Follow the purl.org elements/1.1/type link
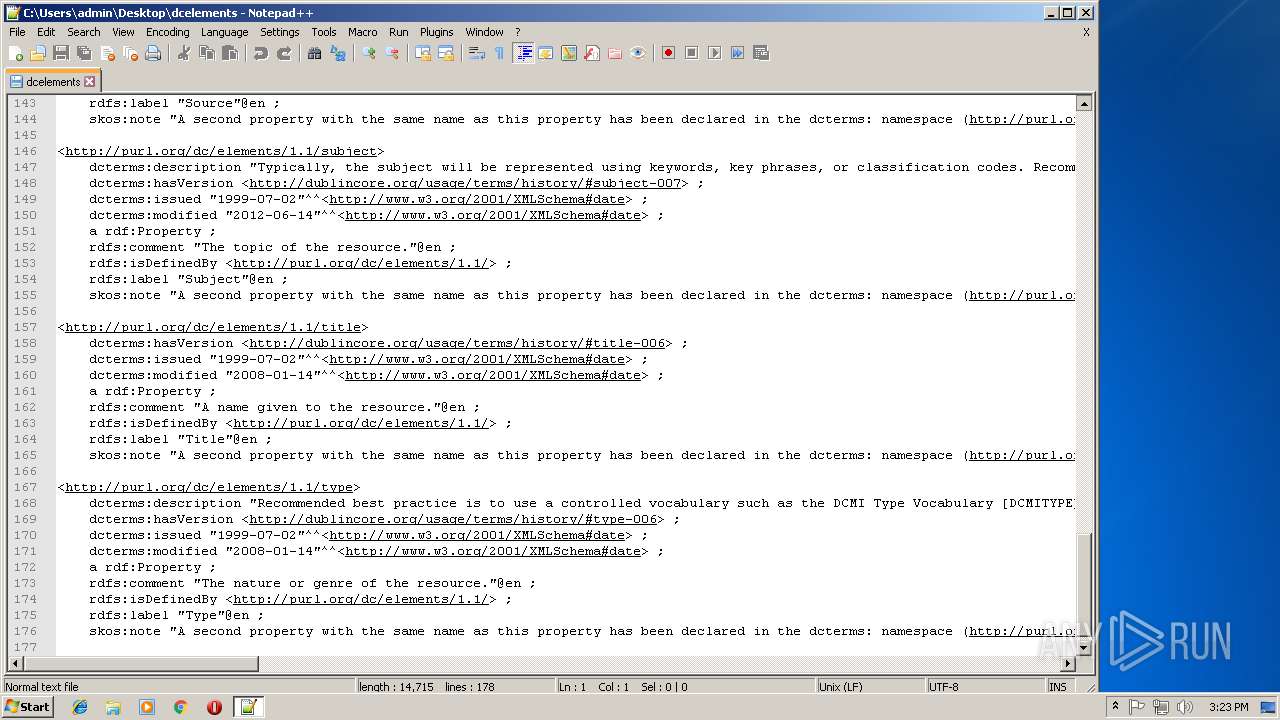Image resolution: width=1280 pixels, height=720 pixels. tap(208, 487)
